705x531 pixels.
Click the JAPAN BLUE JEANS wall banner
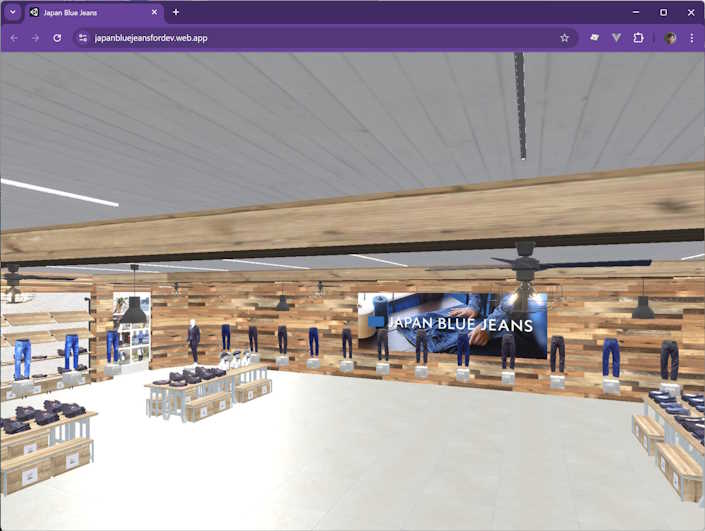[x=452, y=326]
